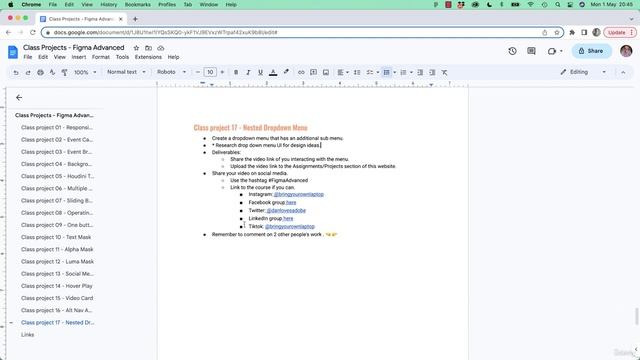Click the Print icon
640x360 pixels.
(40, 72)
